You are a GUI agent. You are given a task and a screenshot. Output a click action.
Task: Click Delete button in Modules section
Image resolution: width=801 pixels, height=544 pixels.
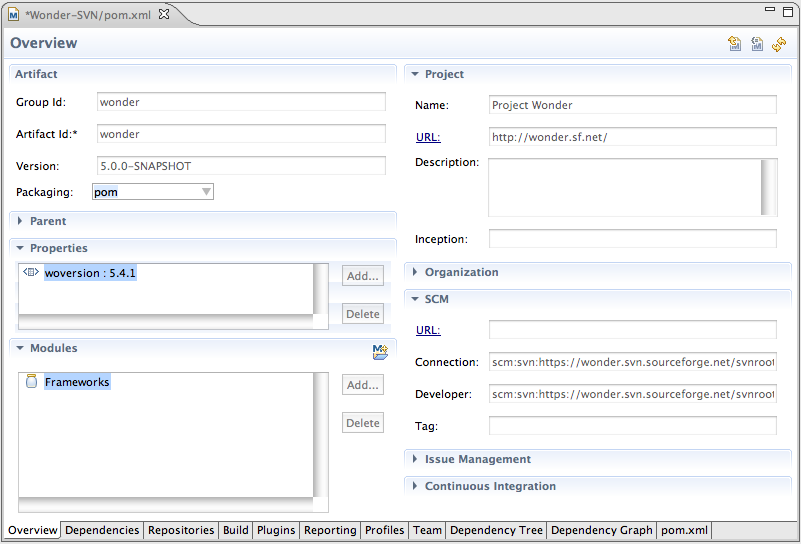point(363,422)
